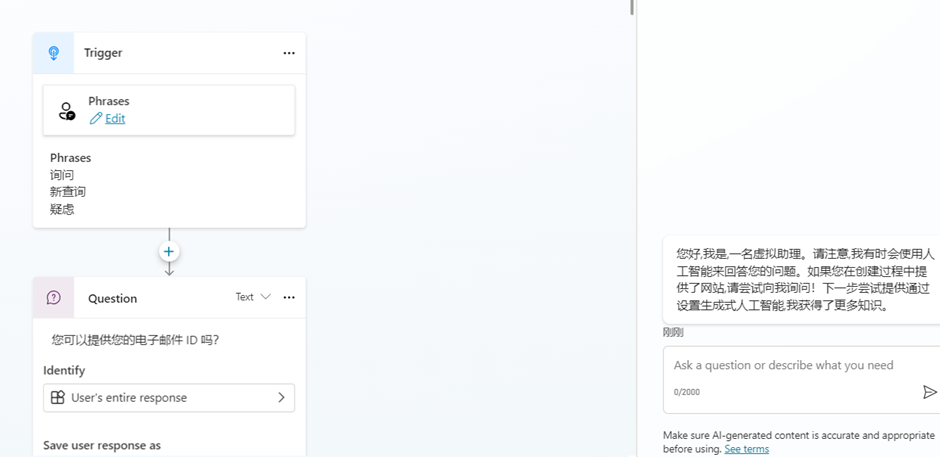Open the Trigger node more options menu
Screen dimensions: 940x457
(x=289, y=53)
